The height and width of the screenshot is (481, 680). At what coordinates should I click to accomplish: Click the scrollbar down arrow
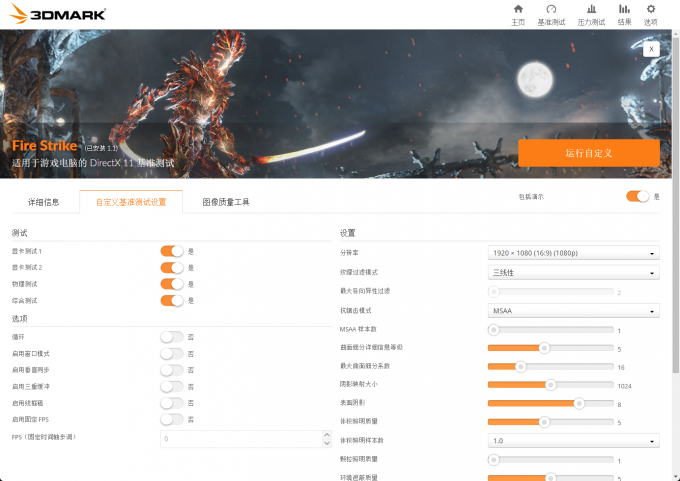point(676,477)
